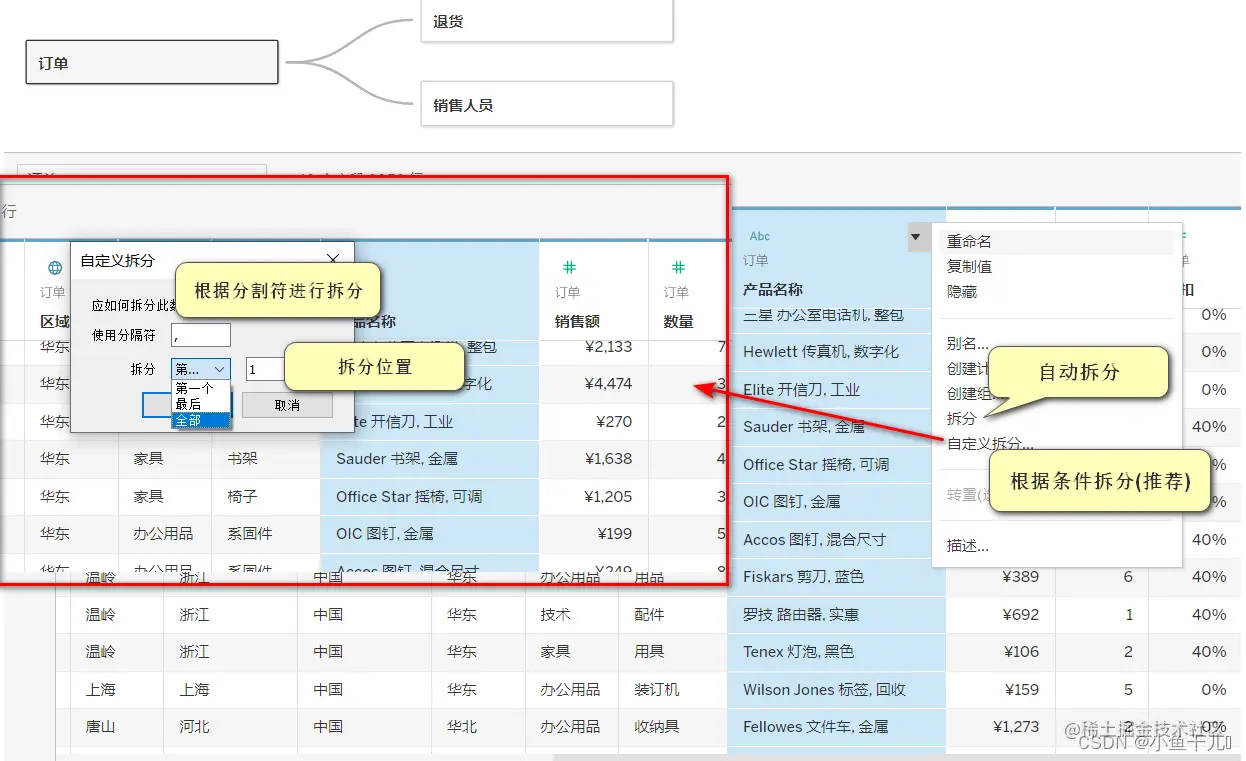Select 第一个 in the split dropdown
1246x761 pixels.
click(193, 388)
